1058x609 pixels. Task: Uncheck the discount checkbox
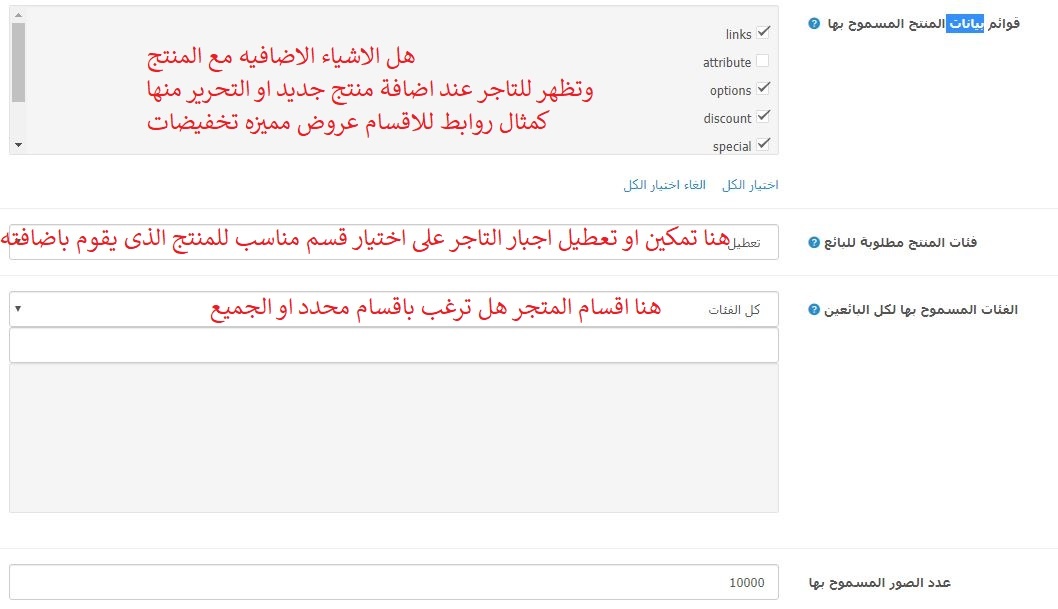(764, 117)
